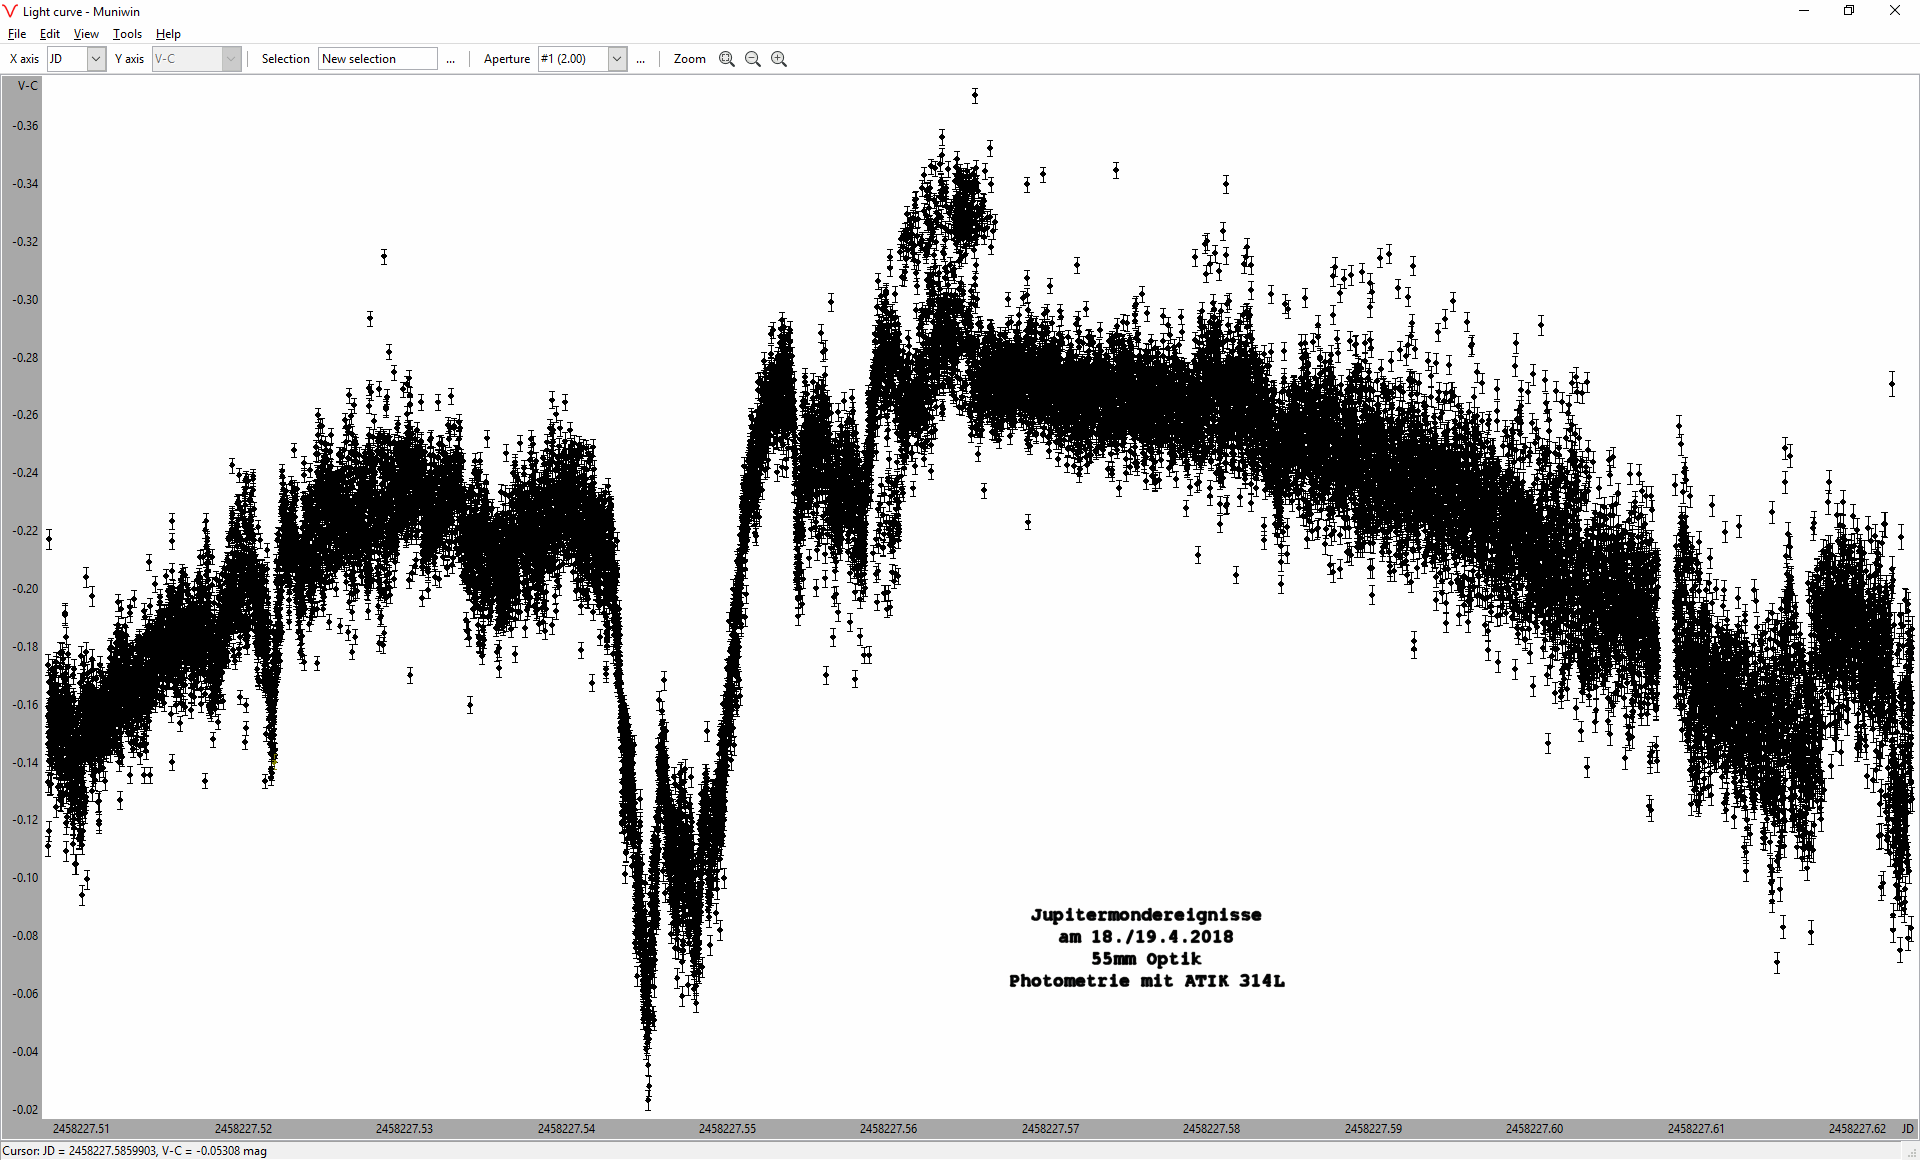
Task: Click the zoom to fit icon
Action: pyautogui.click(x=727, y=59)
